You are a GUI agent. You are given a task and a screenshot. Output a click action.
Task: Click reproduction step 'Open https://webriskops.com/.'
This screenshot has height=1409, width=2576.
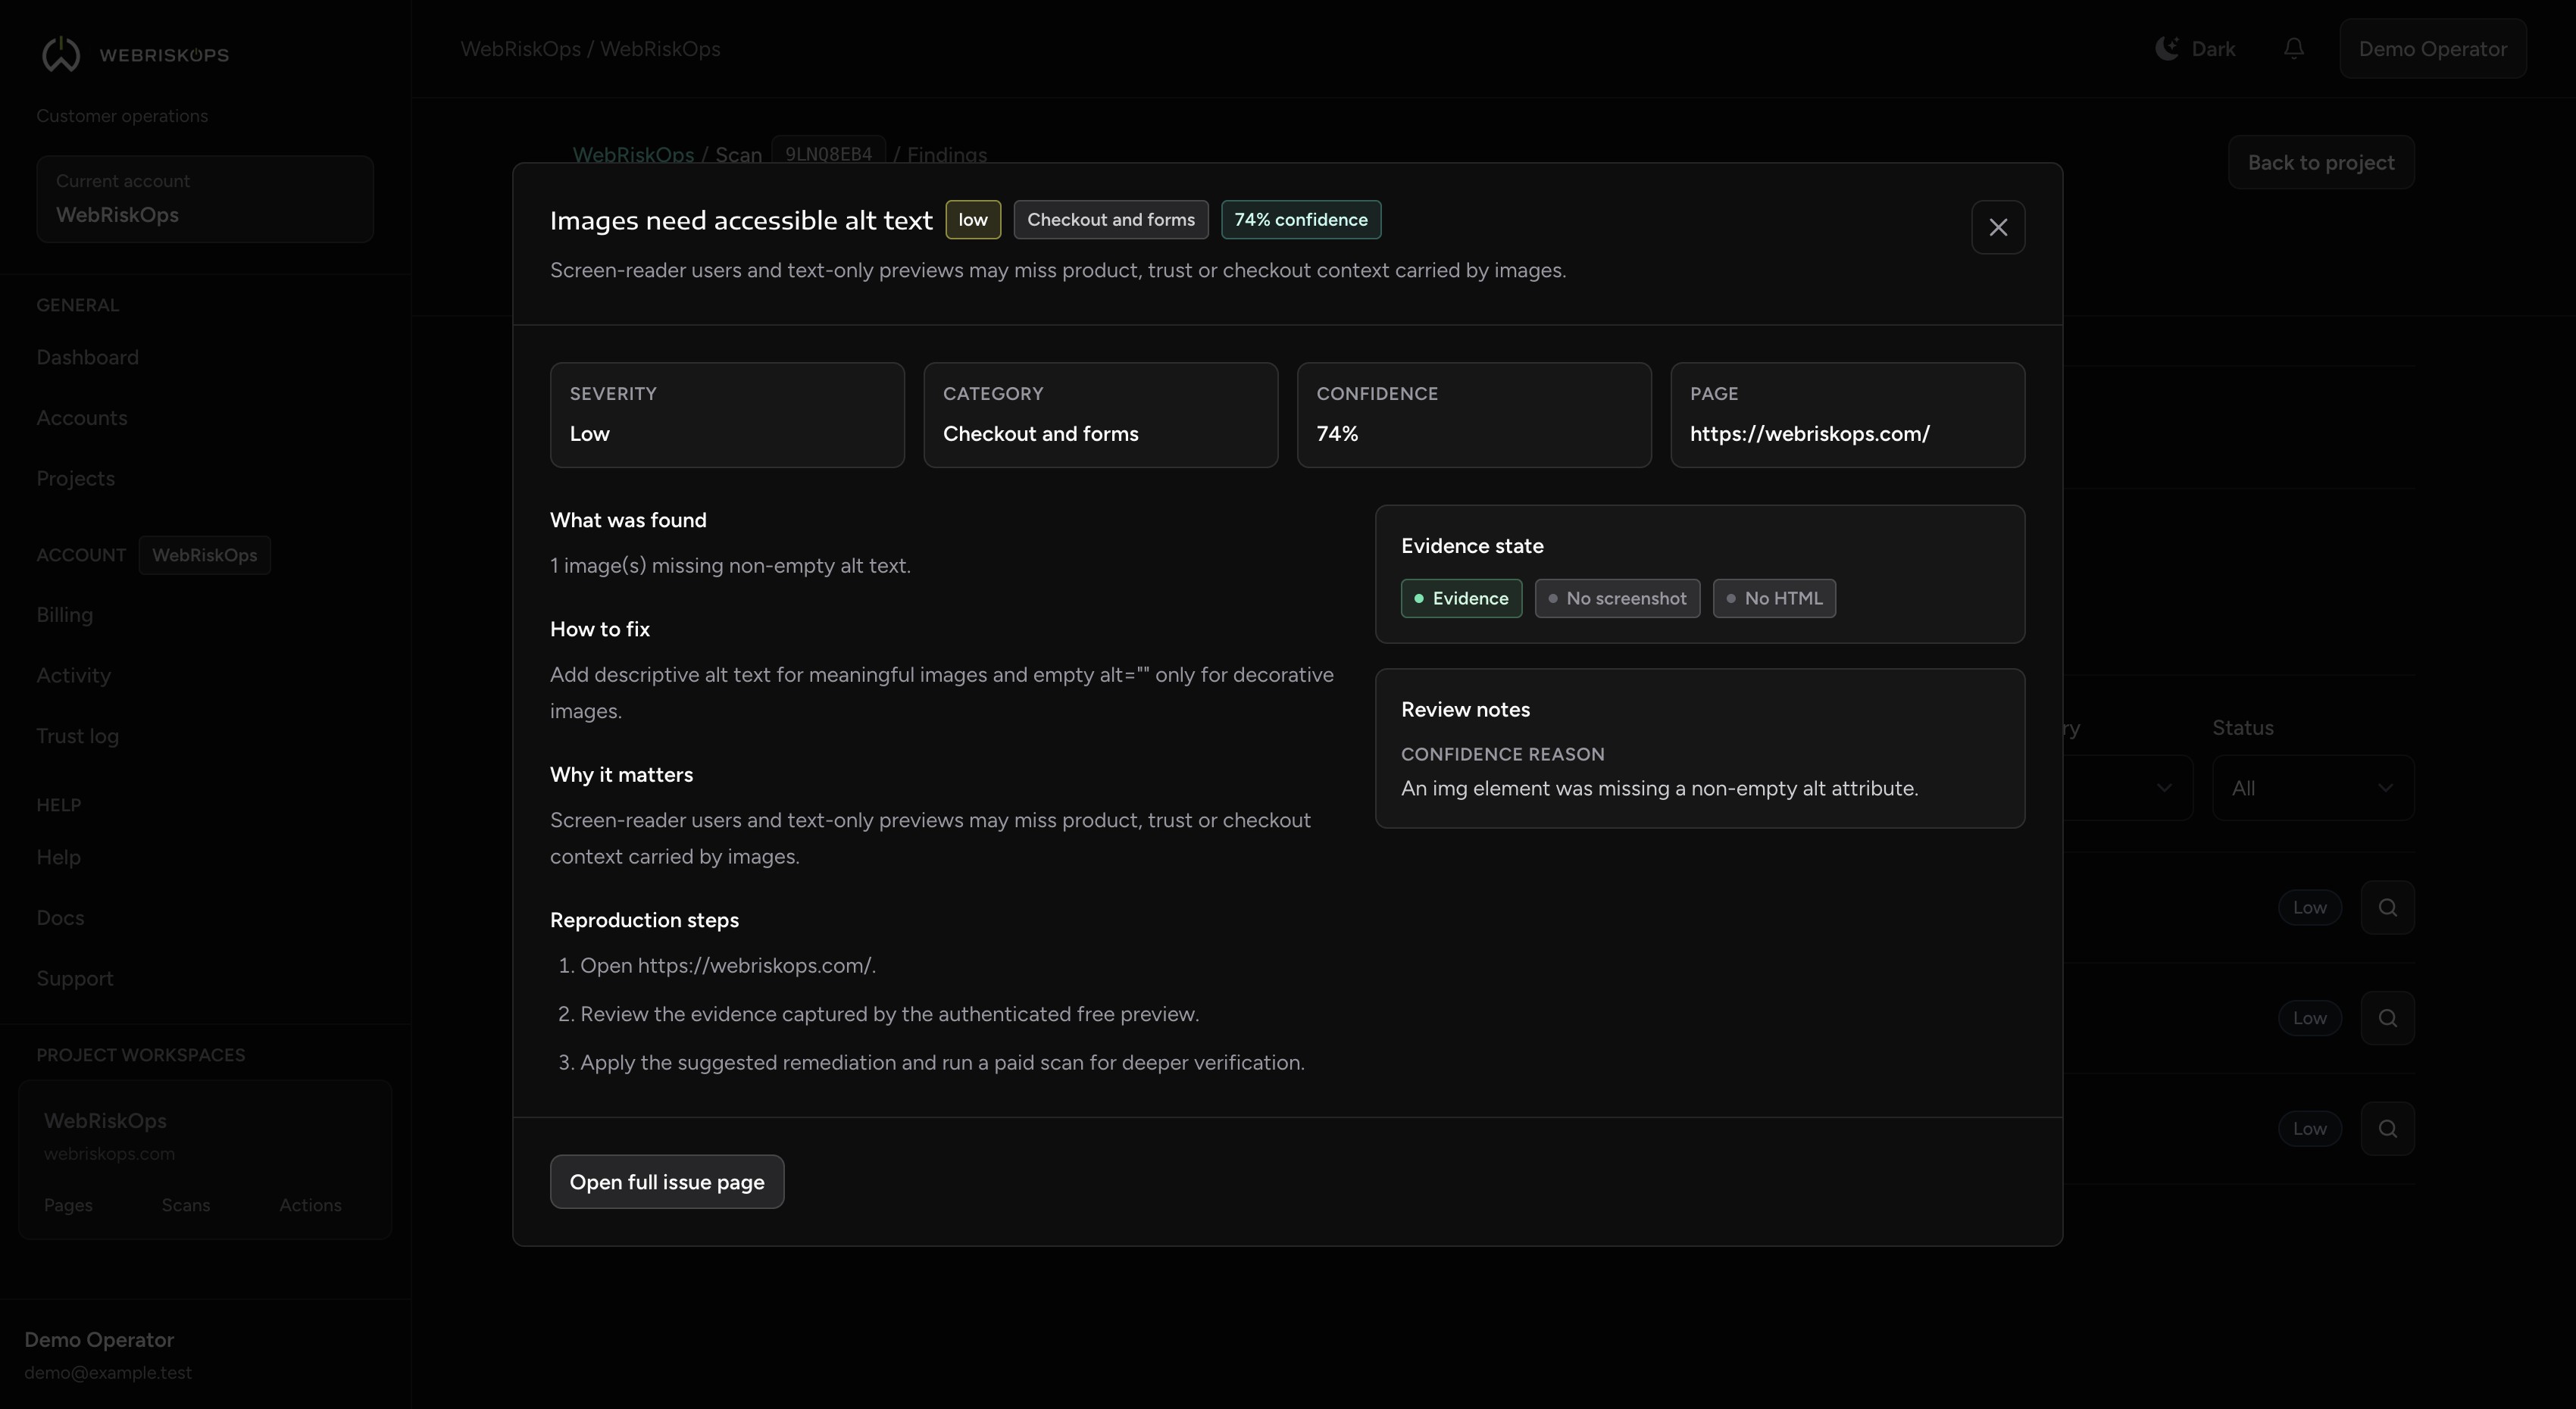pos(728,965)
